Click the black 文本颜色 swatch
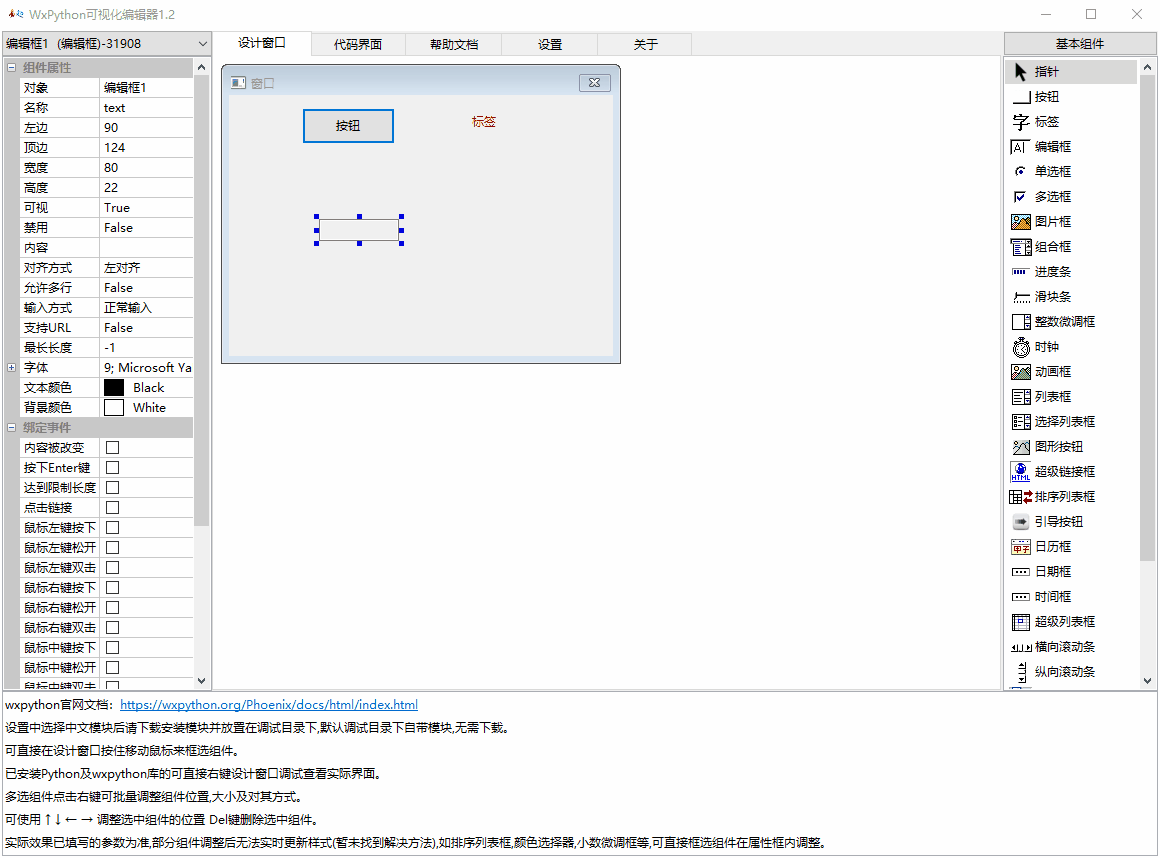The image size is (1160, 858). (114, 388)
